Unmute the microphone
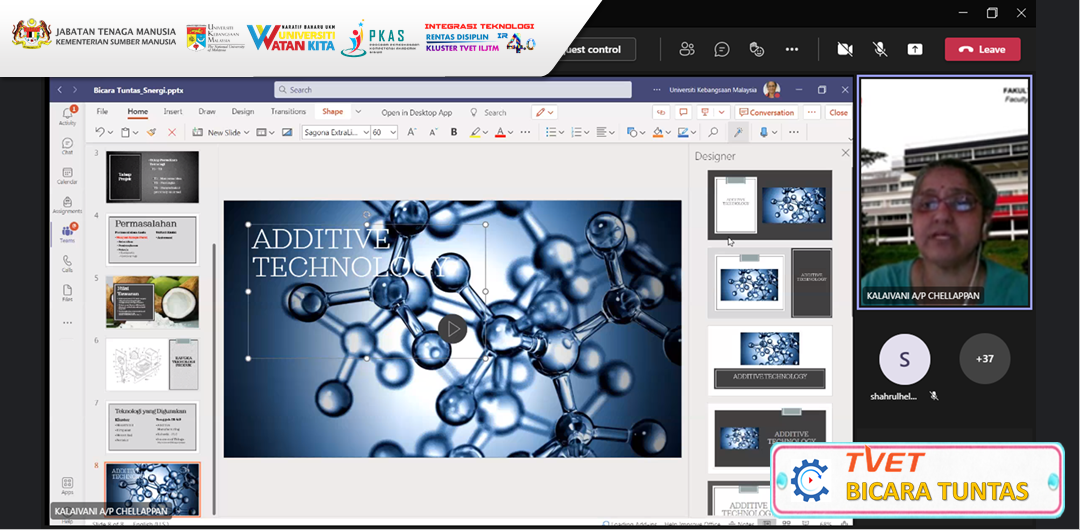Viewport: 1080px width, 530px height. [x=880, y=49]
